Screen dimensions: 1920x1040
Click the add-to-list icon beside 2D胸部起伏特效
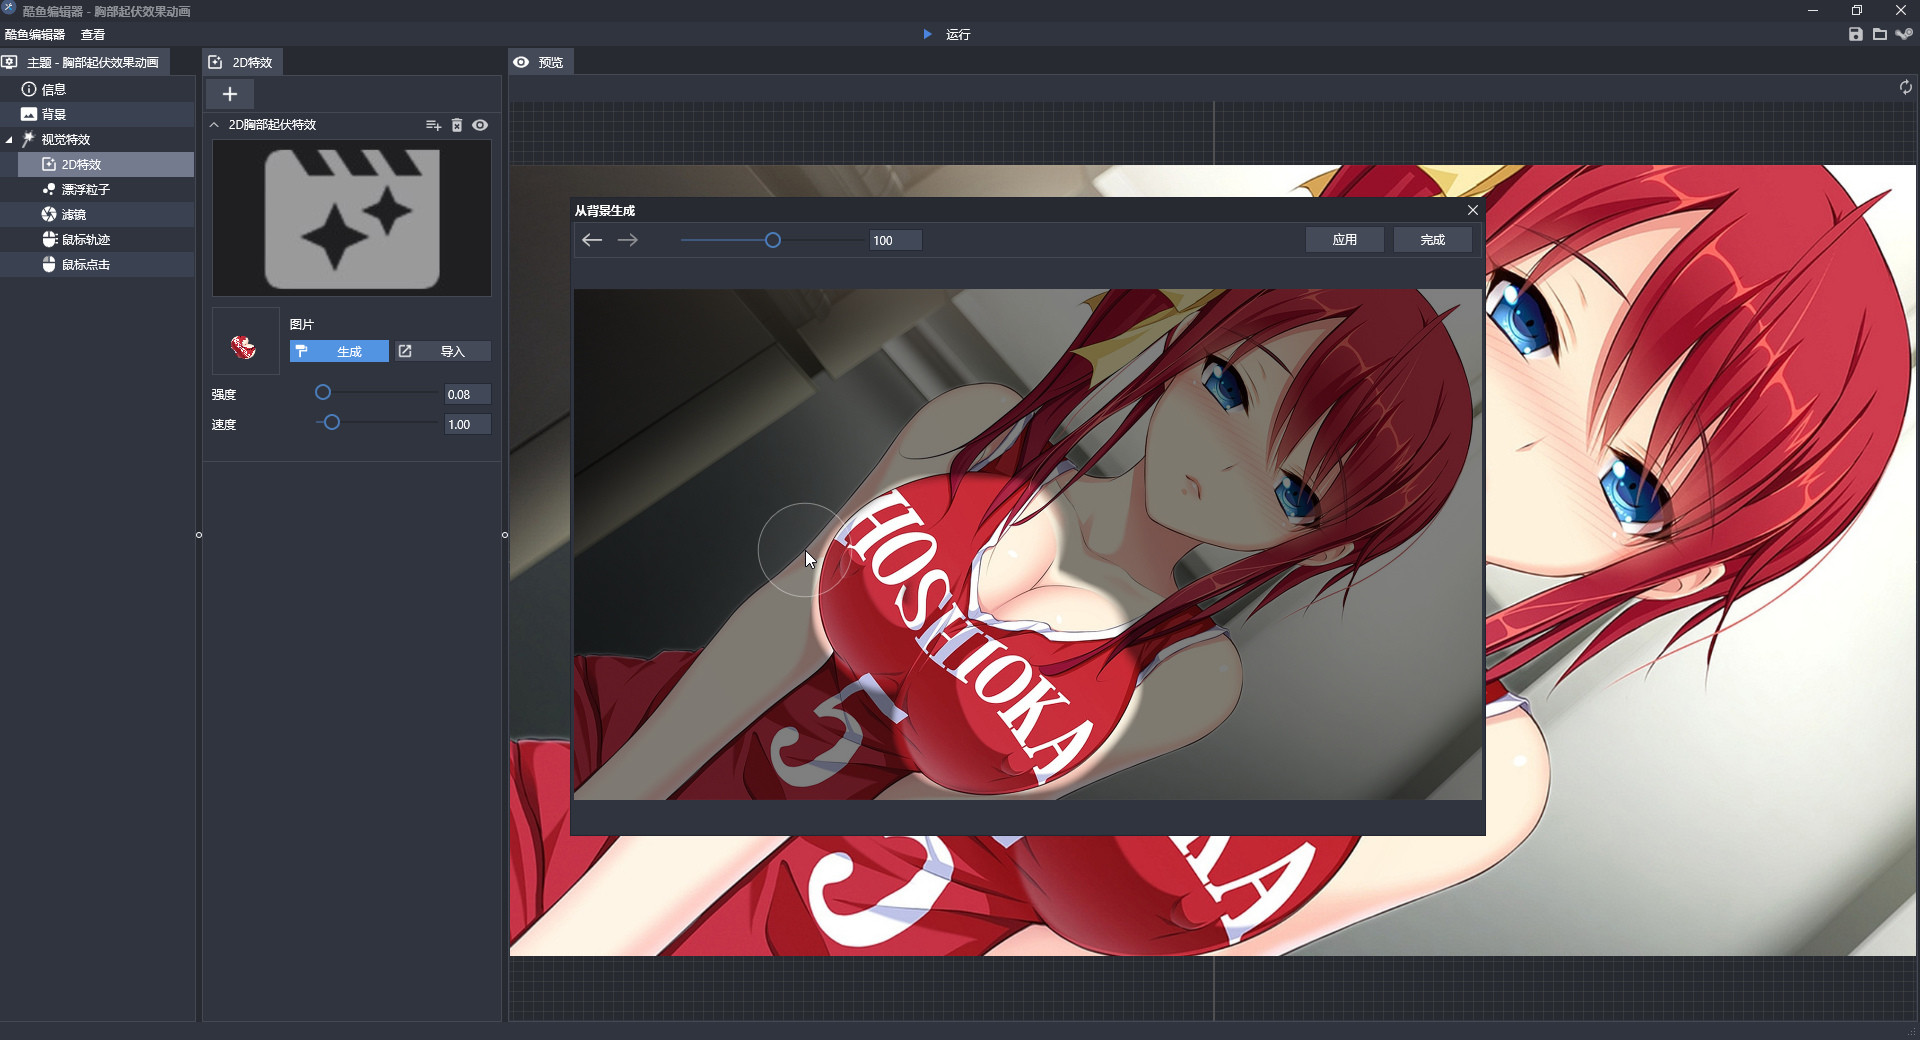433,125
